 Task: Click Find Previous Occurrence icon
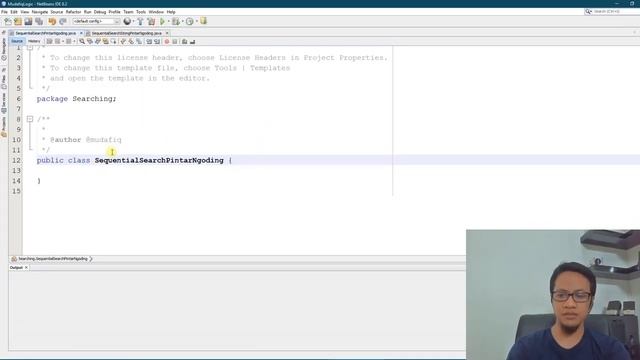tap(90, 41)
